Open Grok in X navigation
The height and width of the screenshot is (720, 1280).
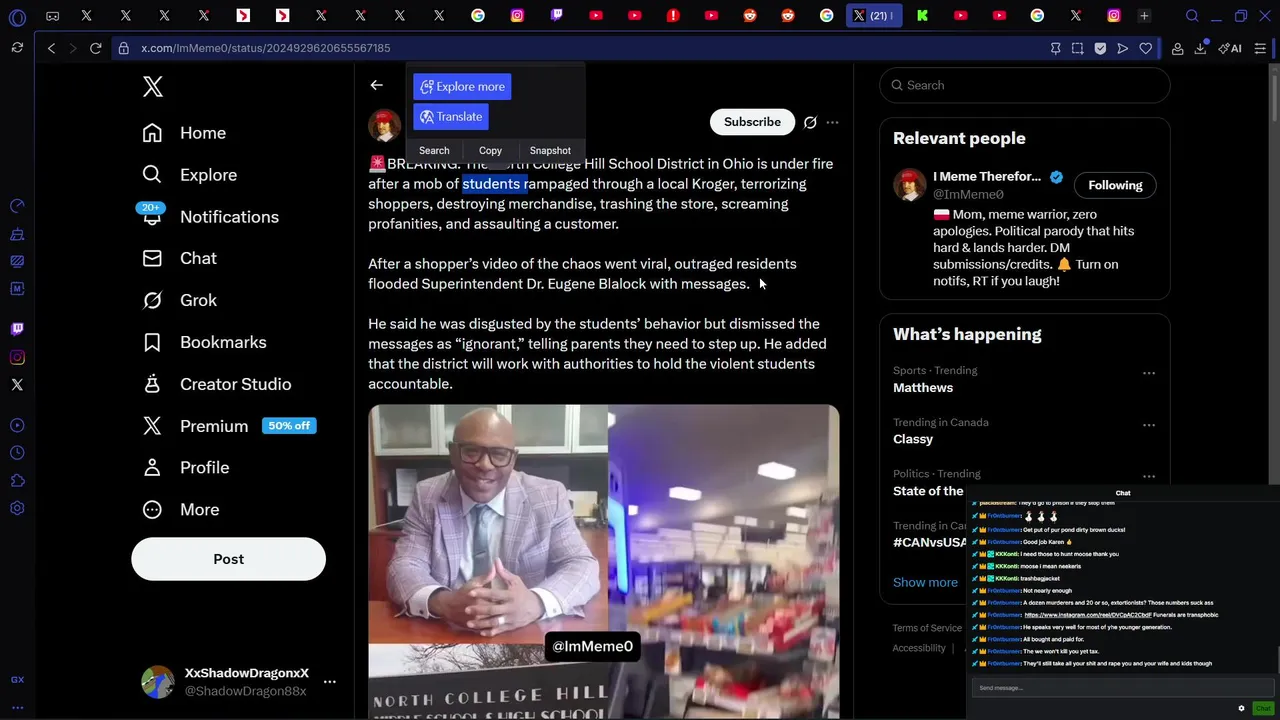[x=180, y=300]
